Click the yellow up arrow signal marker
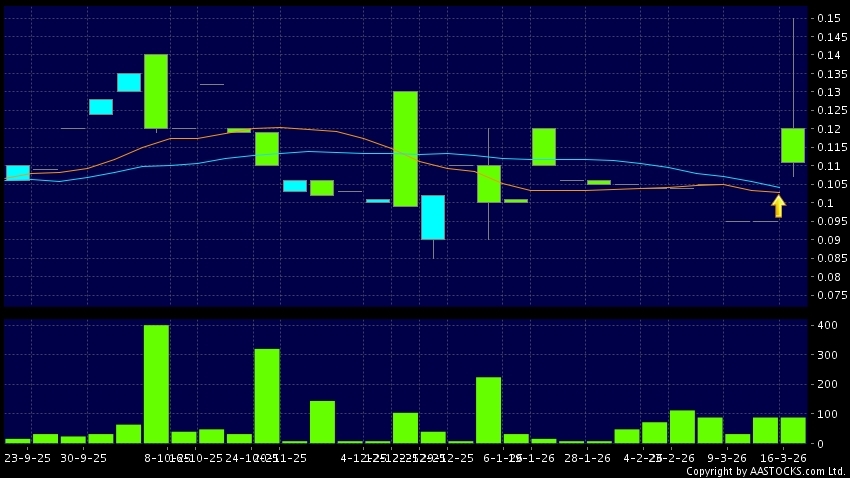 tap(778, 206)
